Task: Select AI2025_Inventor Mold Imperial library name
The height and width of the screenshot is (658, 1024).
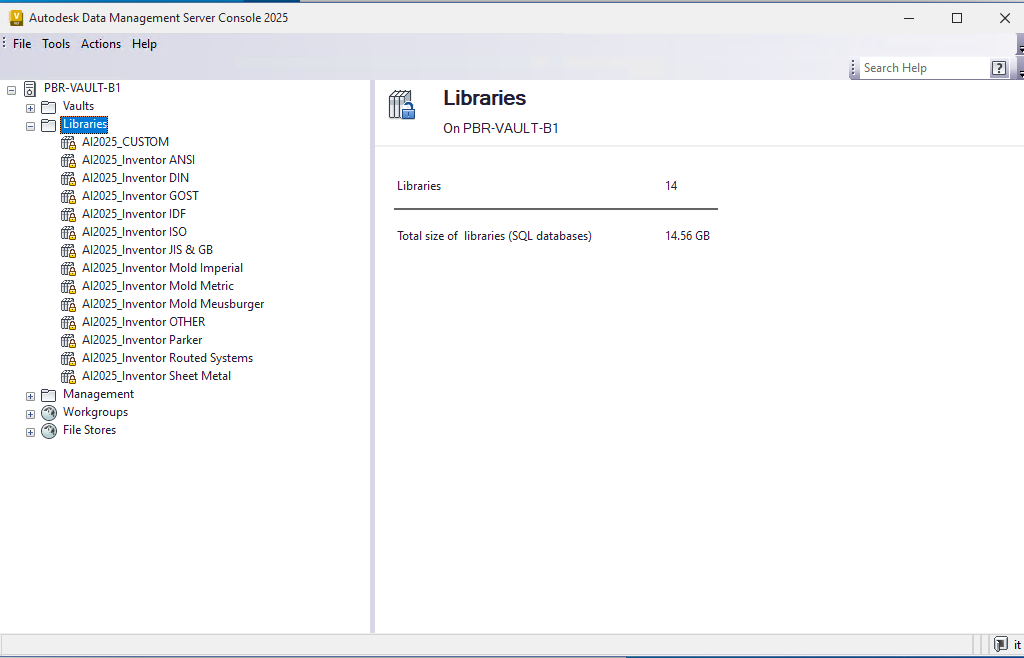Action: [x=163, y=268]
